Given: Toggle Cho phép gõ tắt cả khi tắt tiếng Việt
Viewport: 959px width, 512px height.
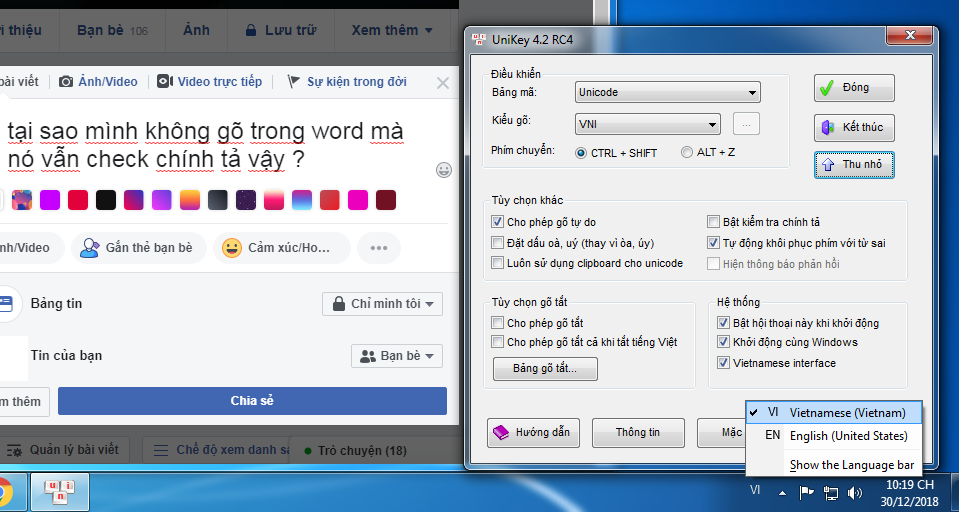Looking at the screenshot, I should click(497, 342).
